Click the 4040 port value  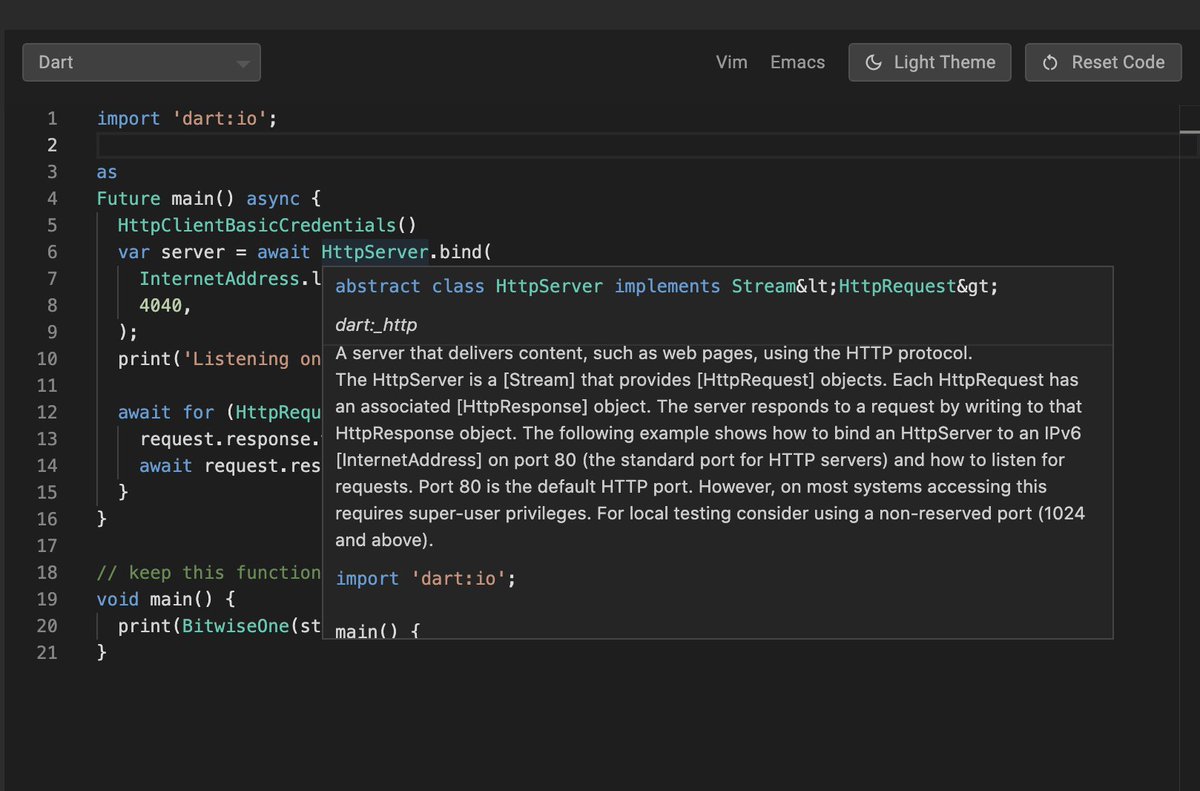pyautogui.click(x=160, y=305)
